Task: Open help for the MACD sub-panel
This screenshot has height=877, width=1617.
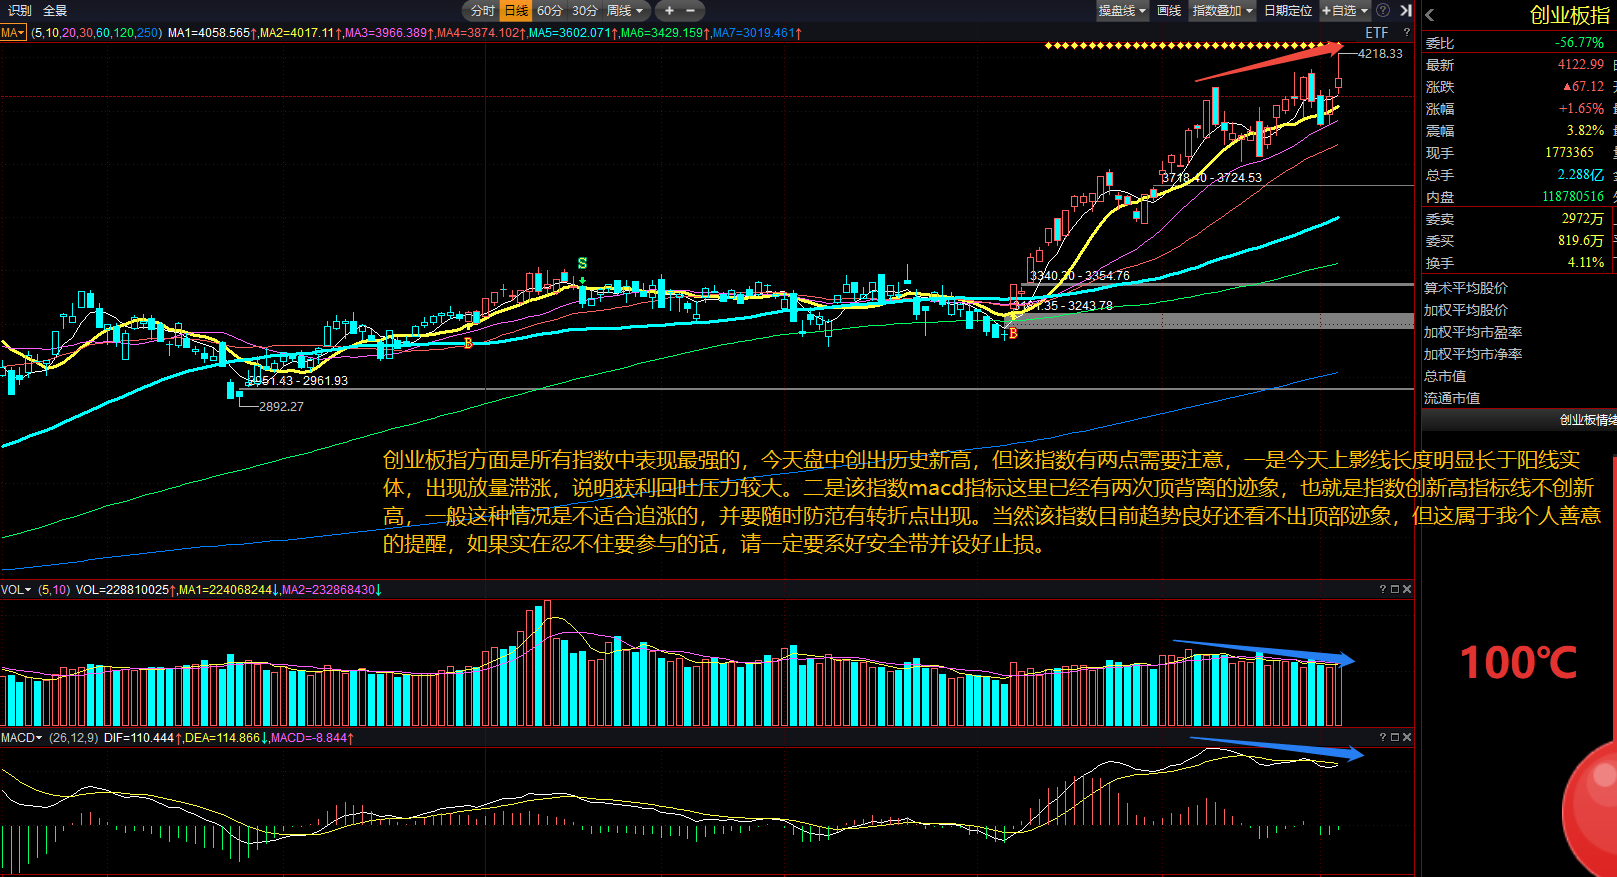Action: pyautogui.click(x=1383, y=738)
